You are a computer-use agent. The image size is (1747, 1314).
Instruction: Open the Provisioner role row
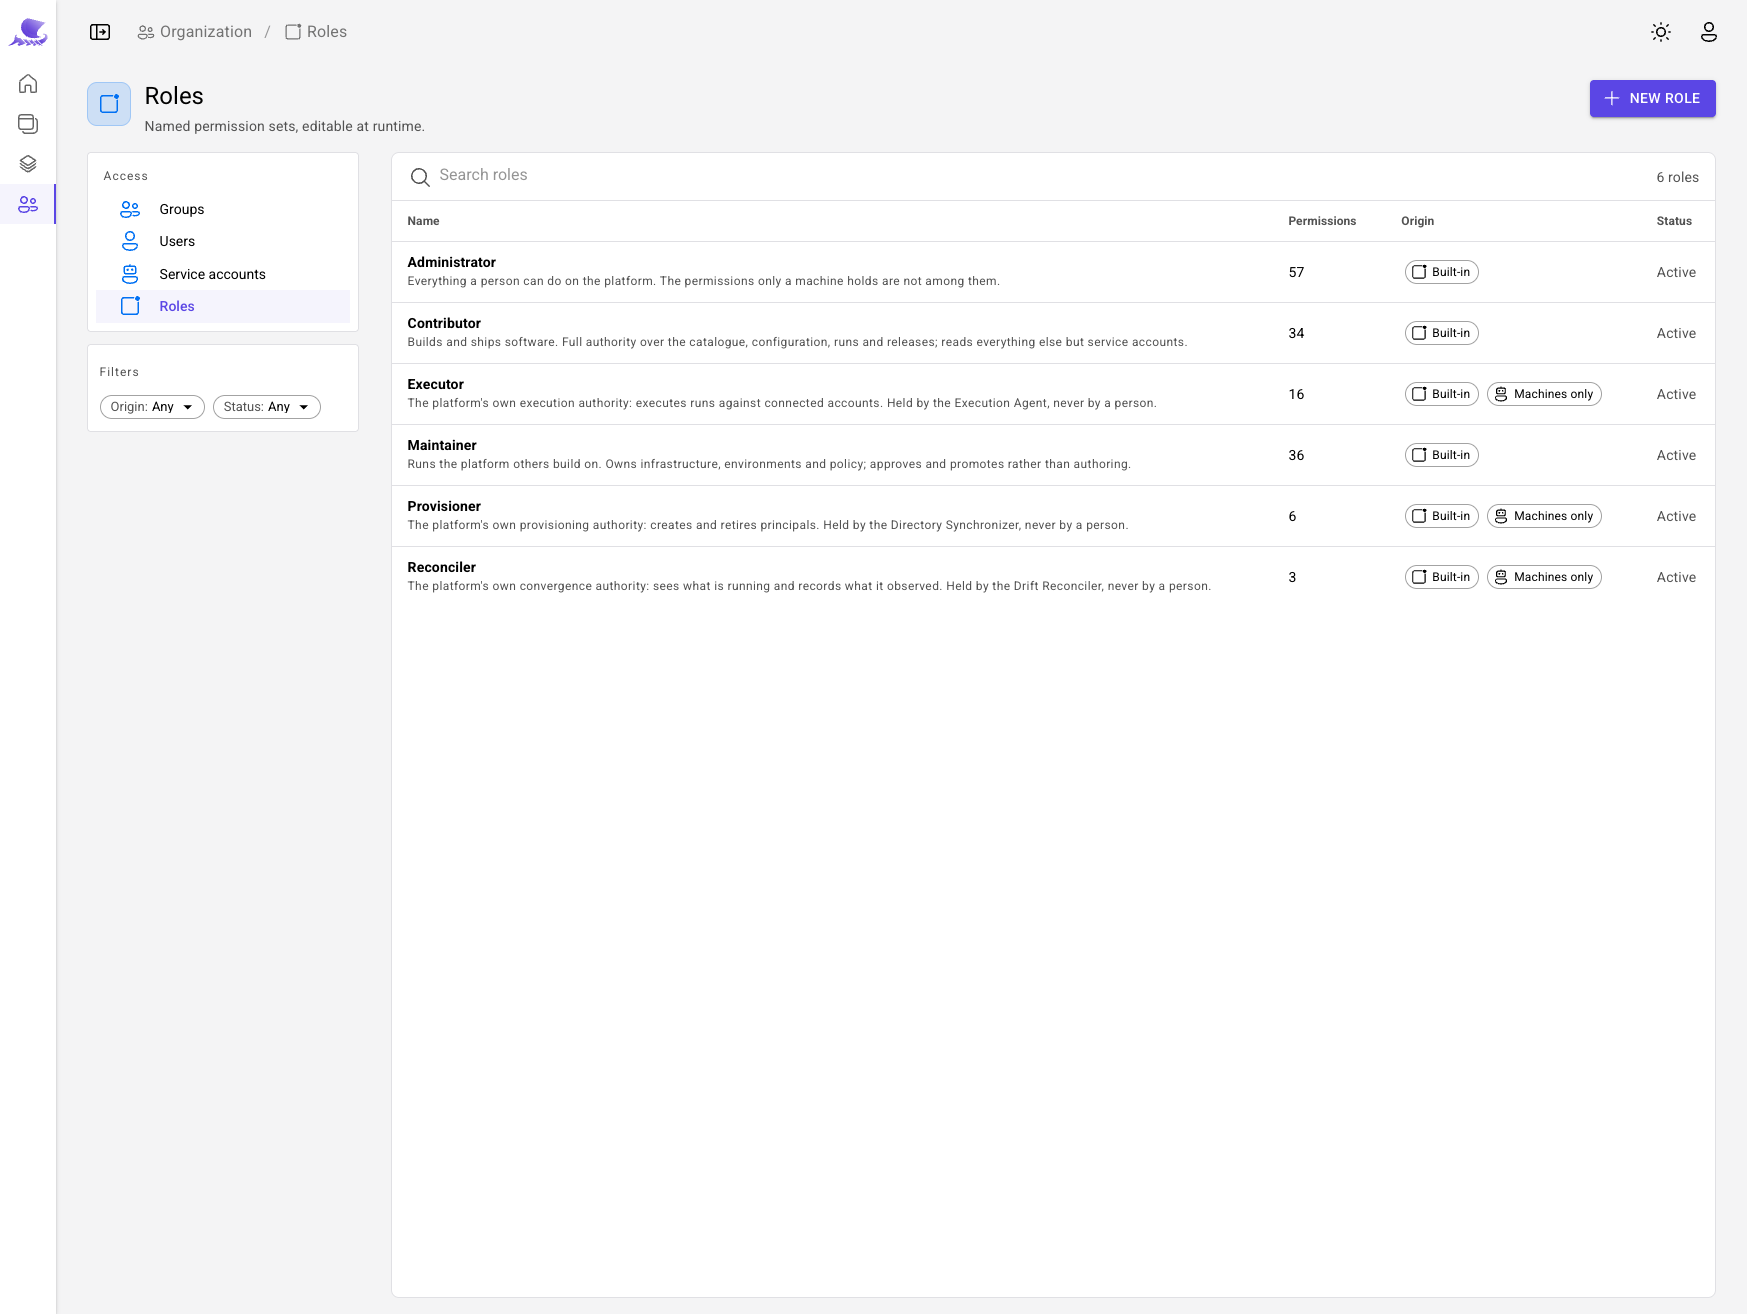click(x=1053, y=516)
